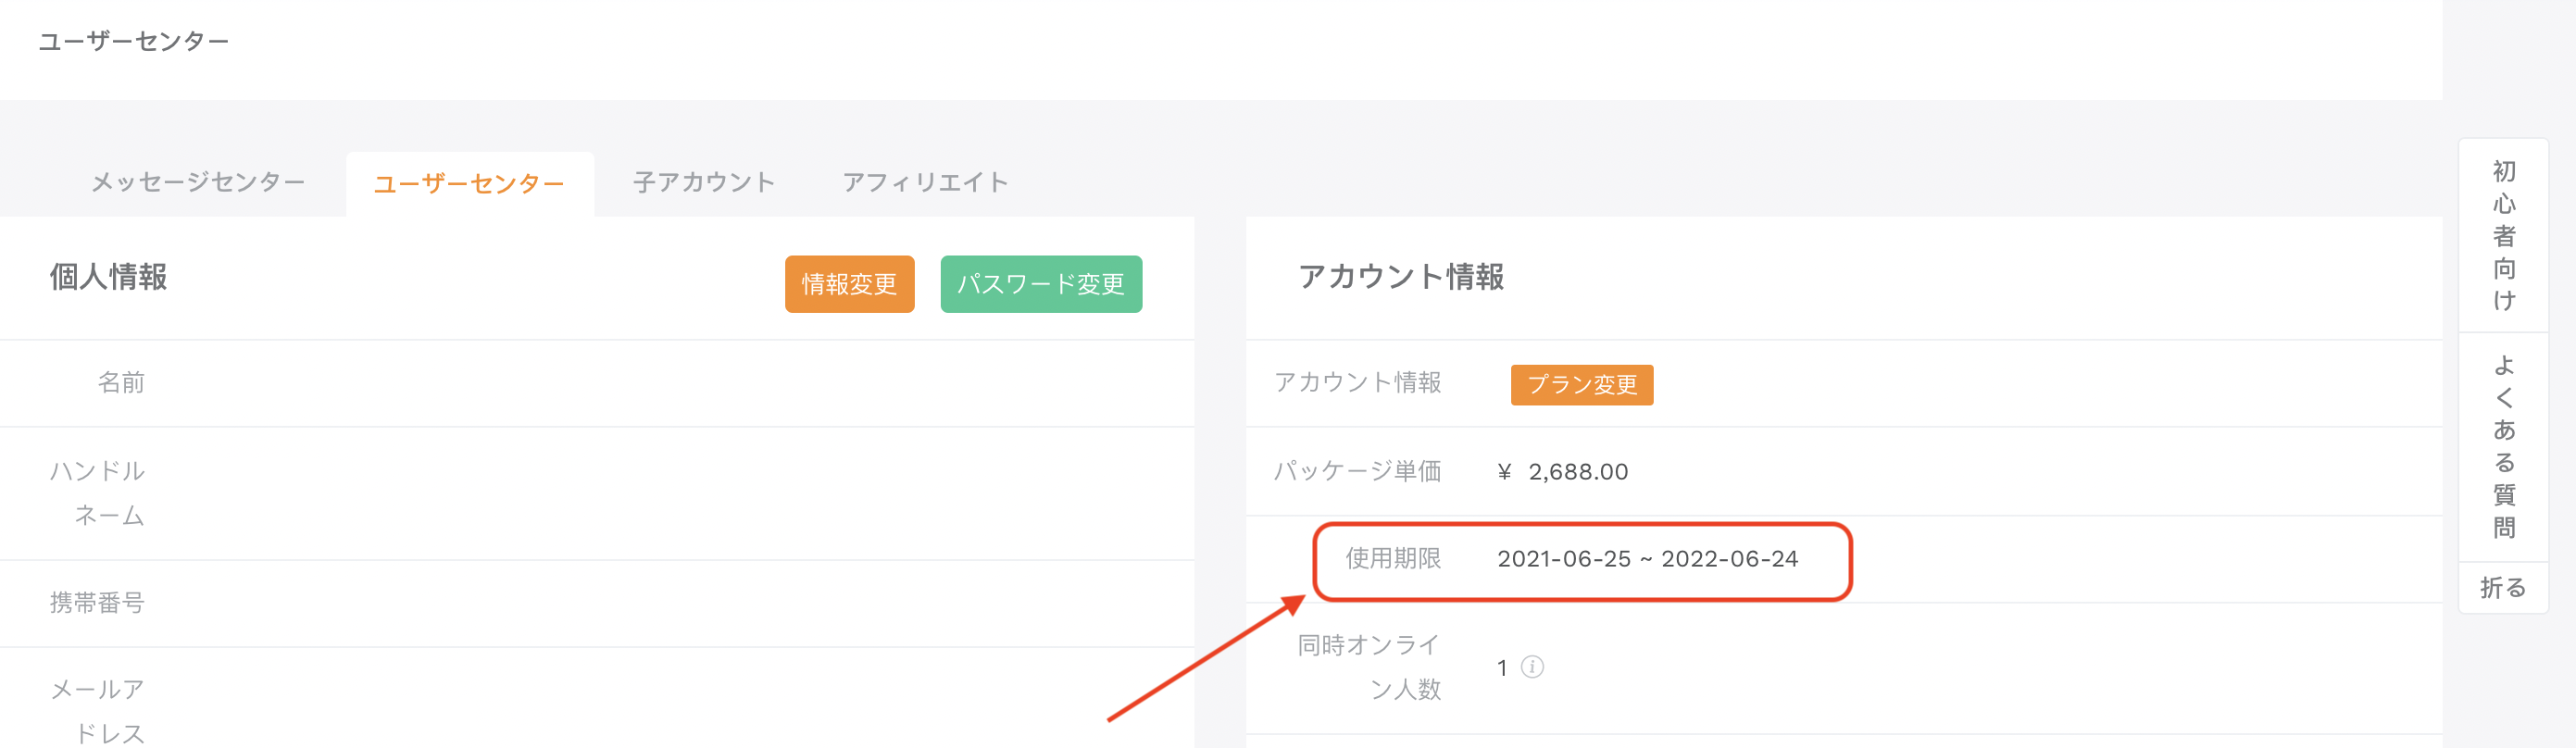Screen dimensions: 2576x748
Task: Open the よくある質問 side panel item
Action: tap(2503, 446)
